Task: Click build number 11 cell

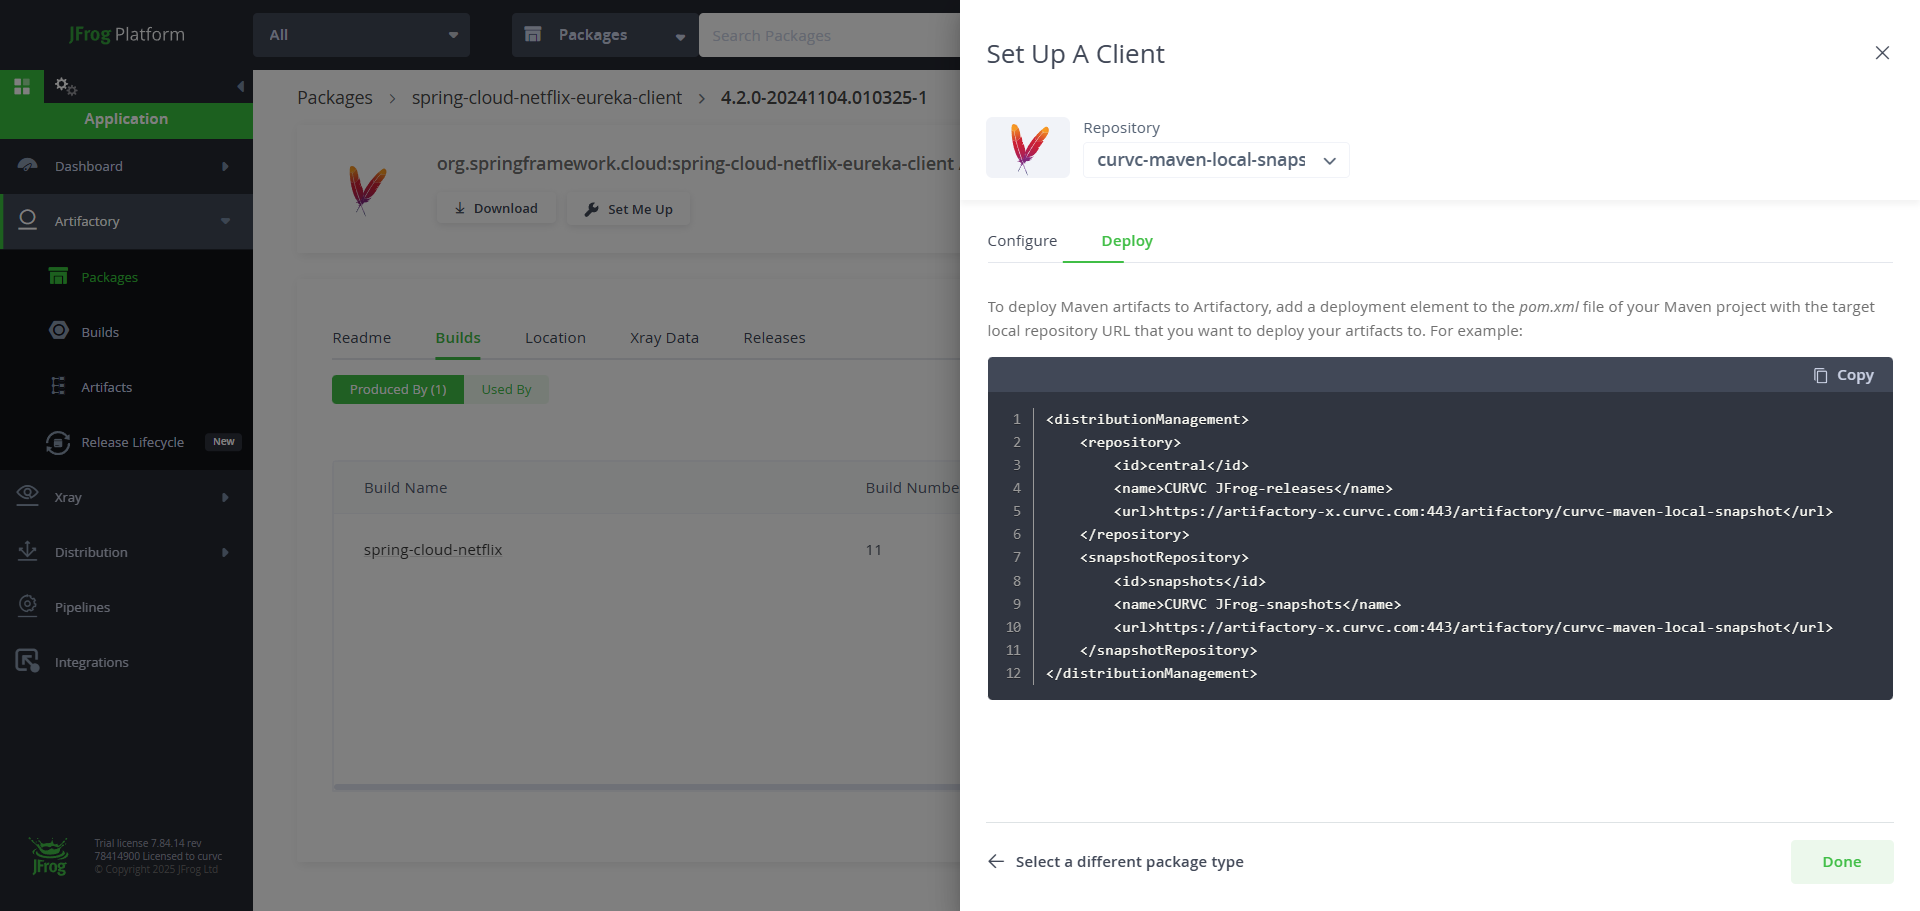Action: [x=873, y=550]
